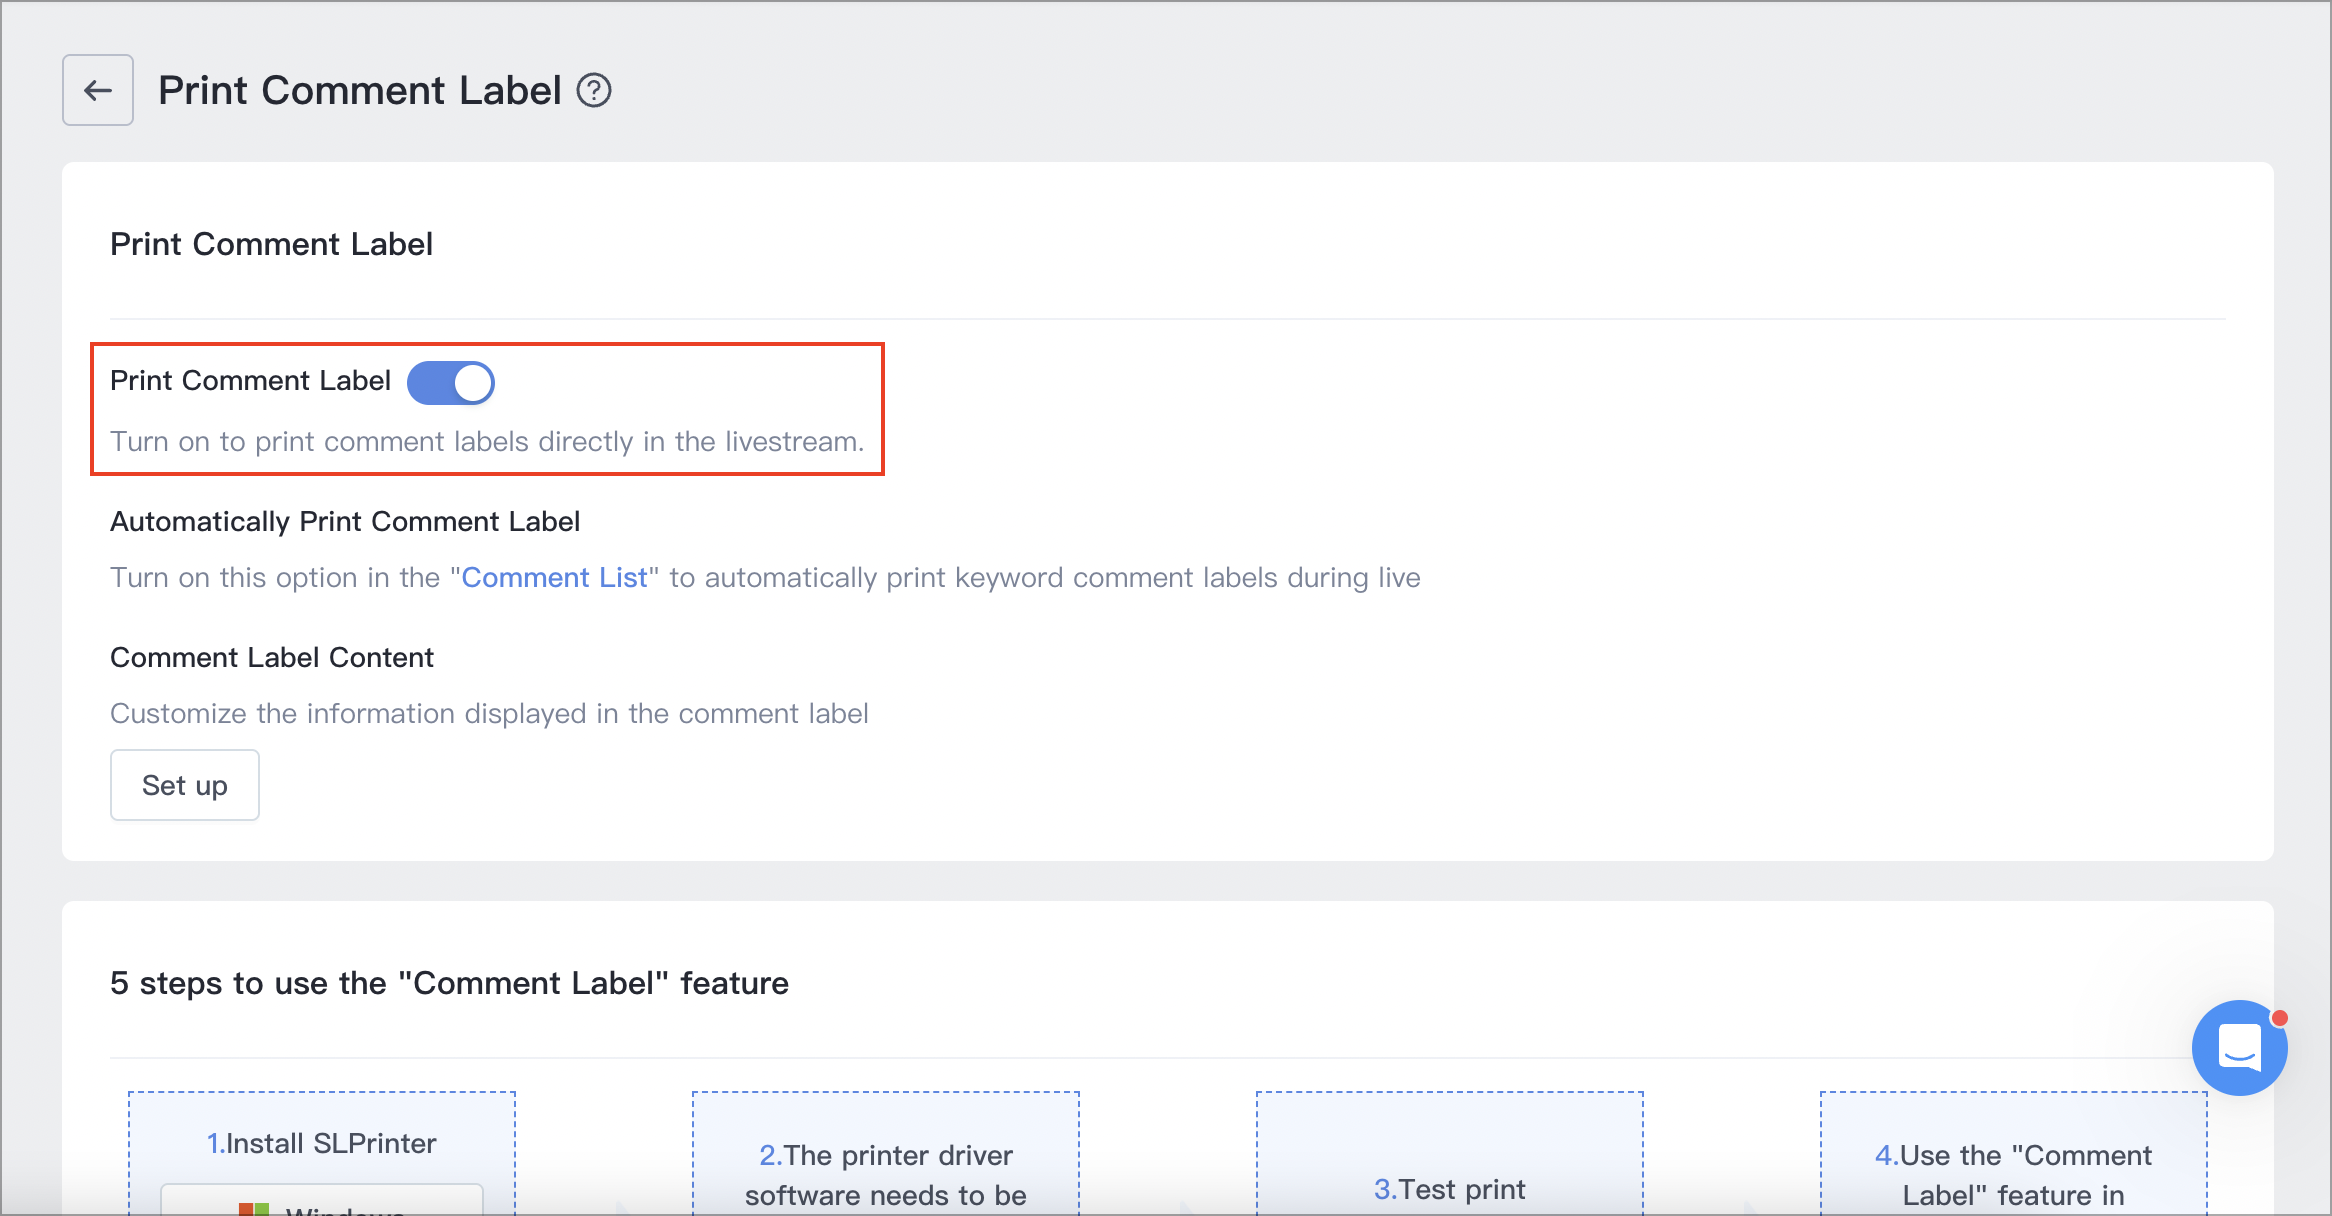
Task: Click the 'Customize the information displayed' description text
Action: click(489, 714)
